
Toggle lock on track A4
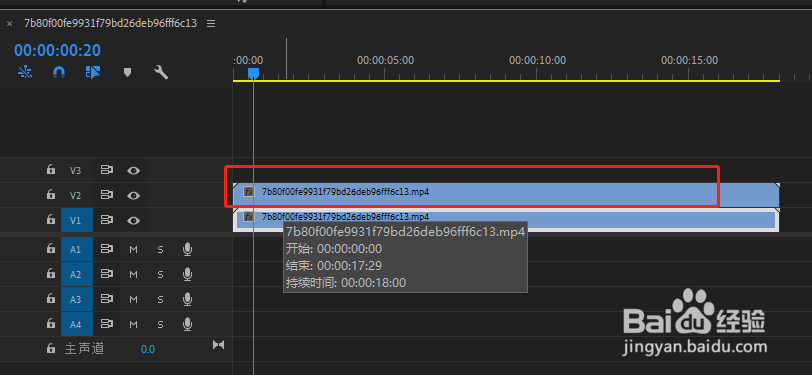[x=50, y=324]
